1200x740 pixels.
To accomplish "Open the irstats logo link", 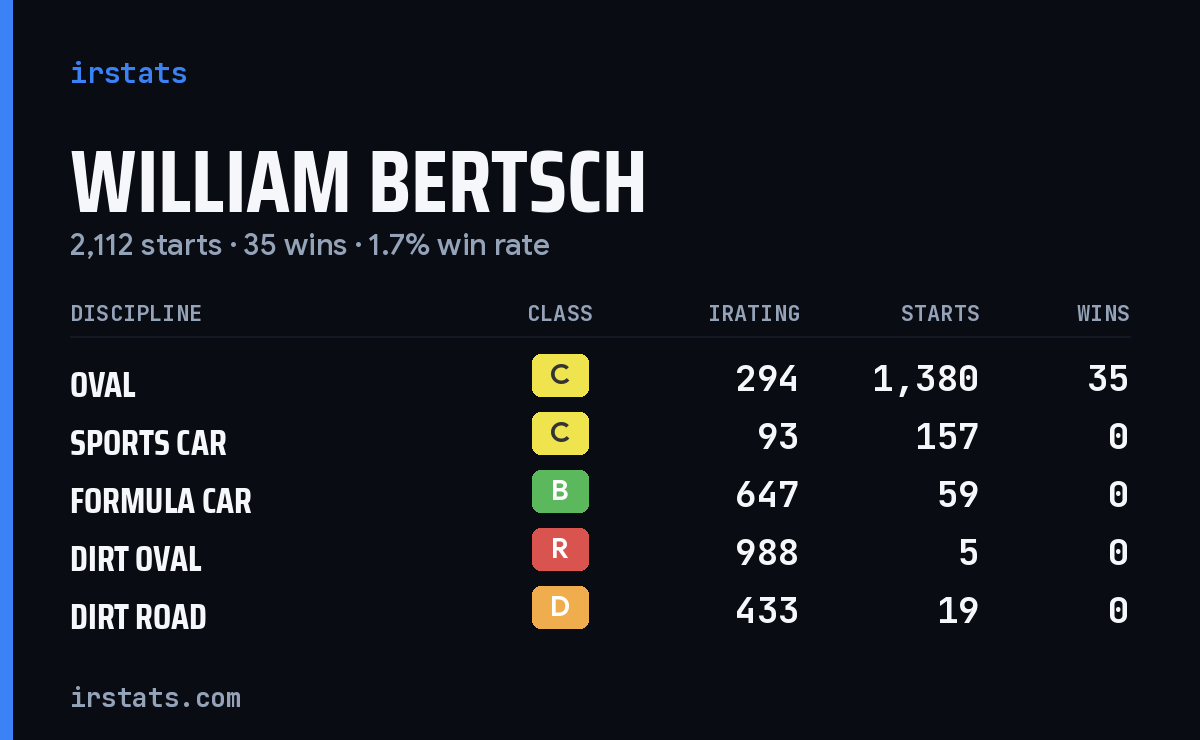I will [x=128, y=73].
